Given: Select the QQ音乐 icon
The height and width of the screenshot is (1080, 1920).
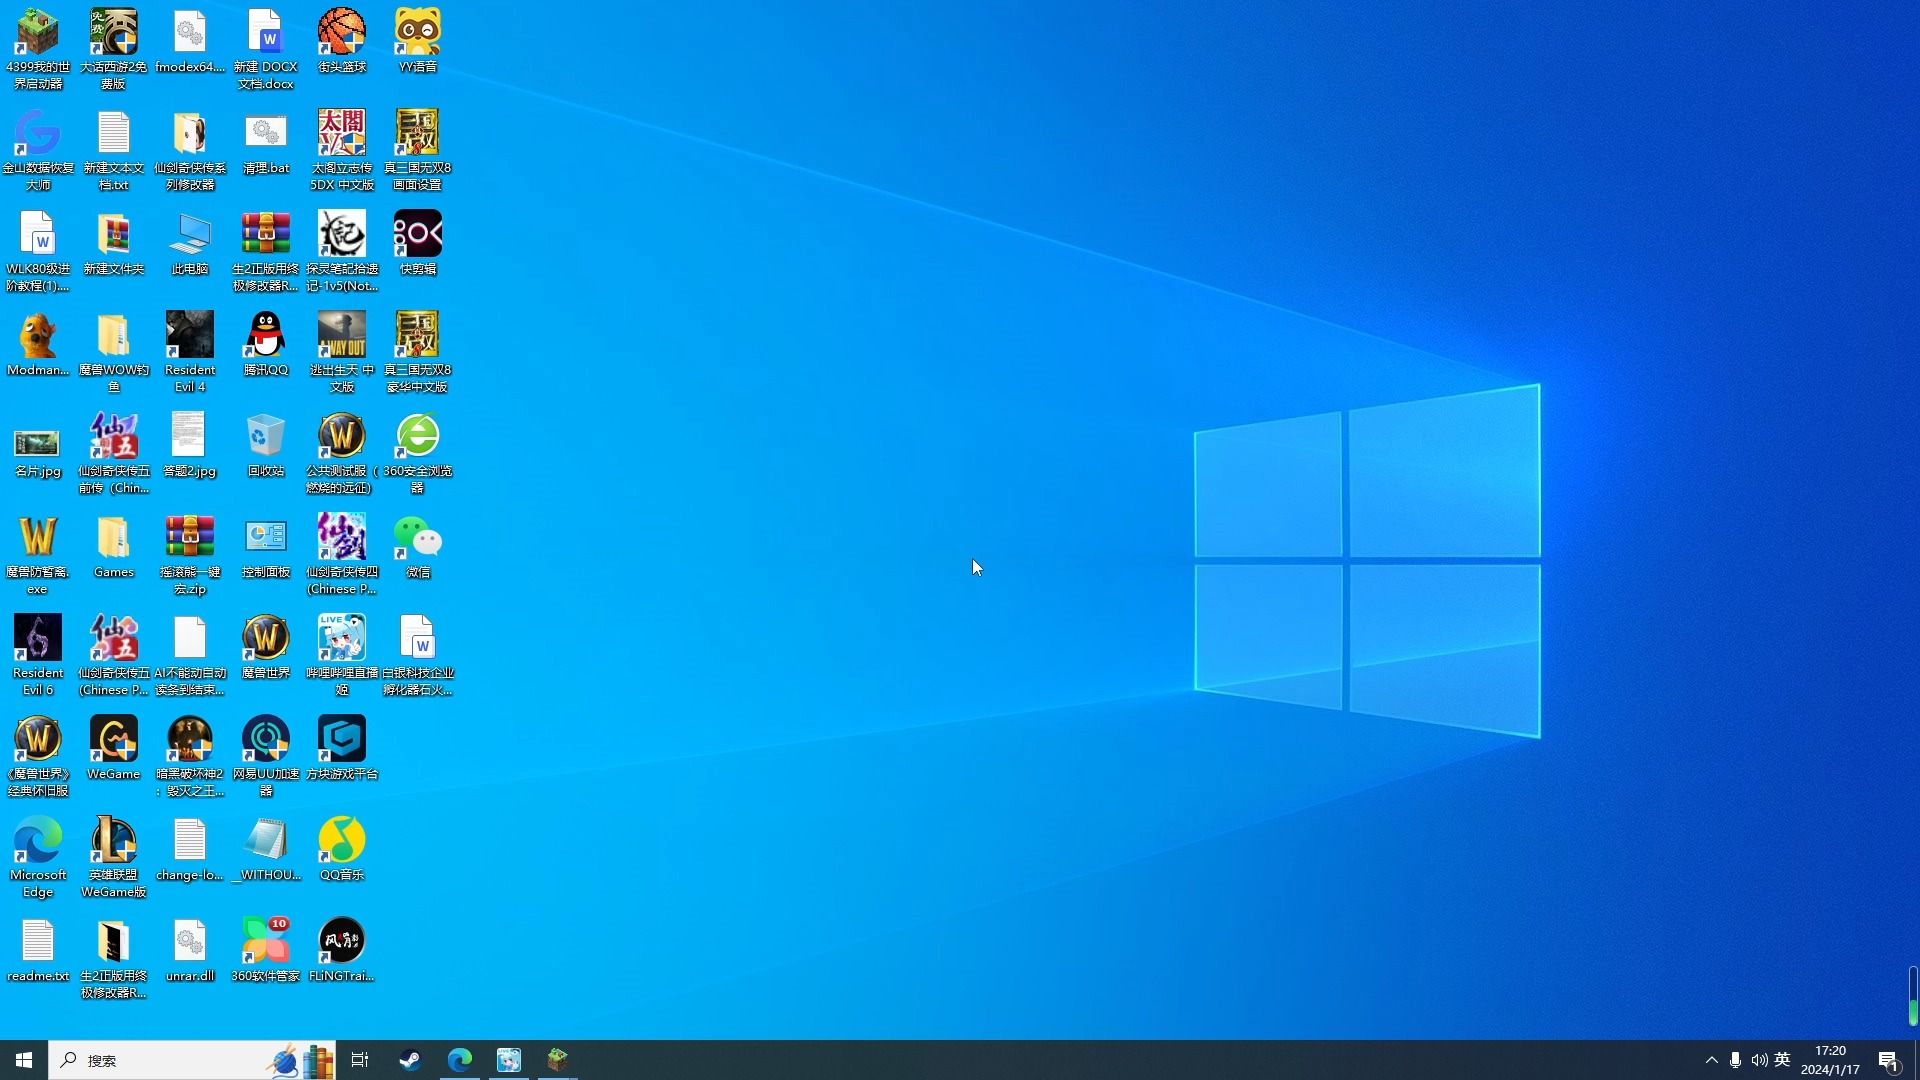Looking at the screenshot, I should [342, 848].
